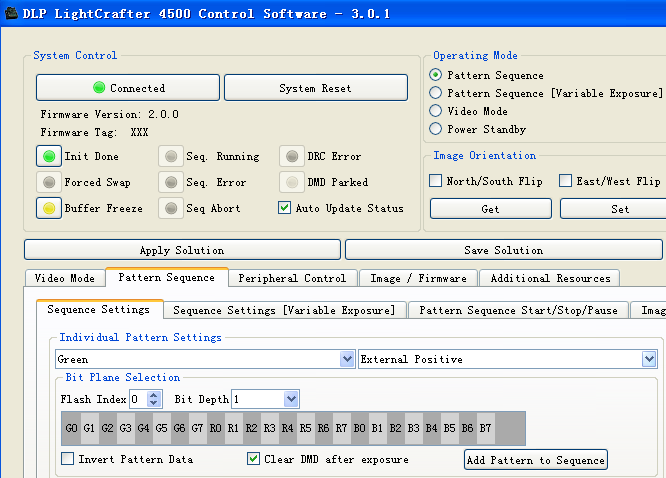
Task: Click the application icon in title bar
Action: [11, 13]
